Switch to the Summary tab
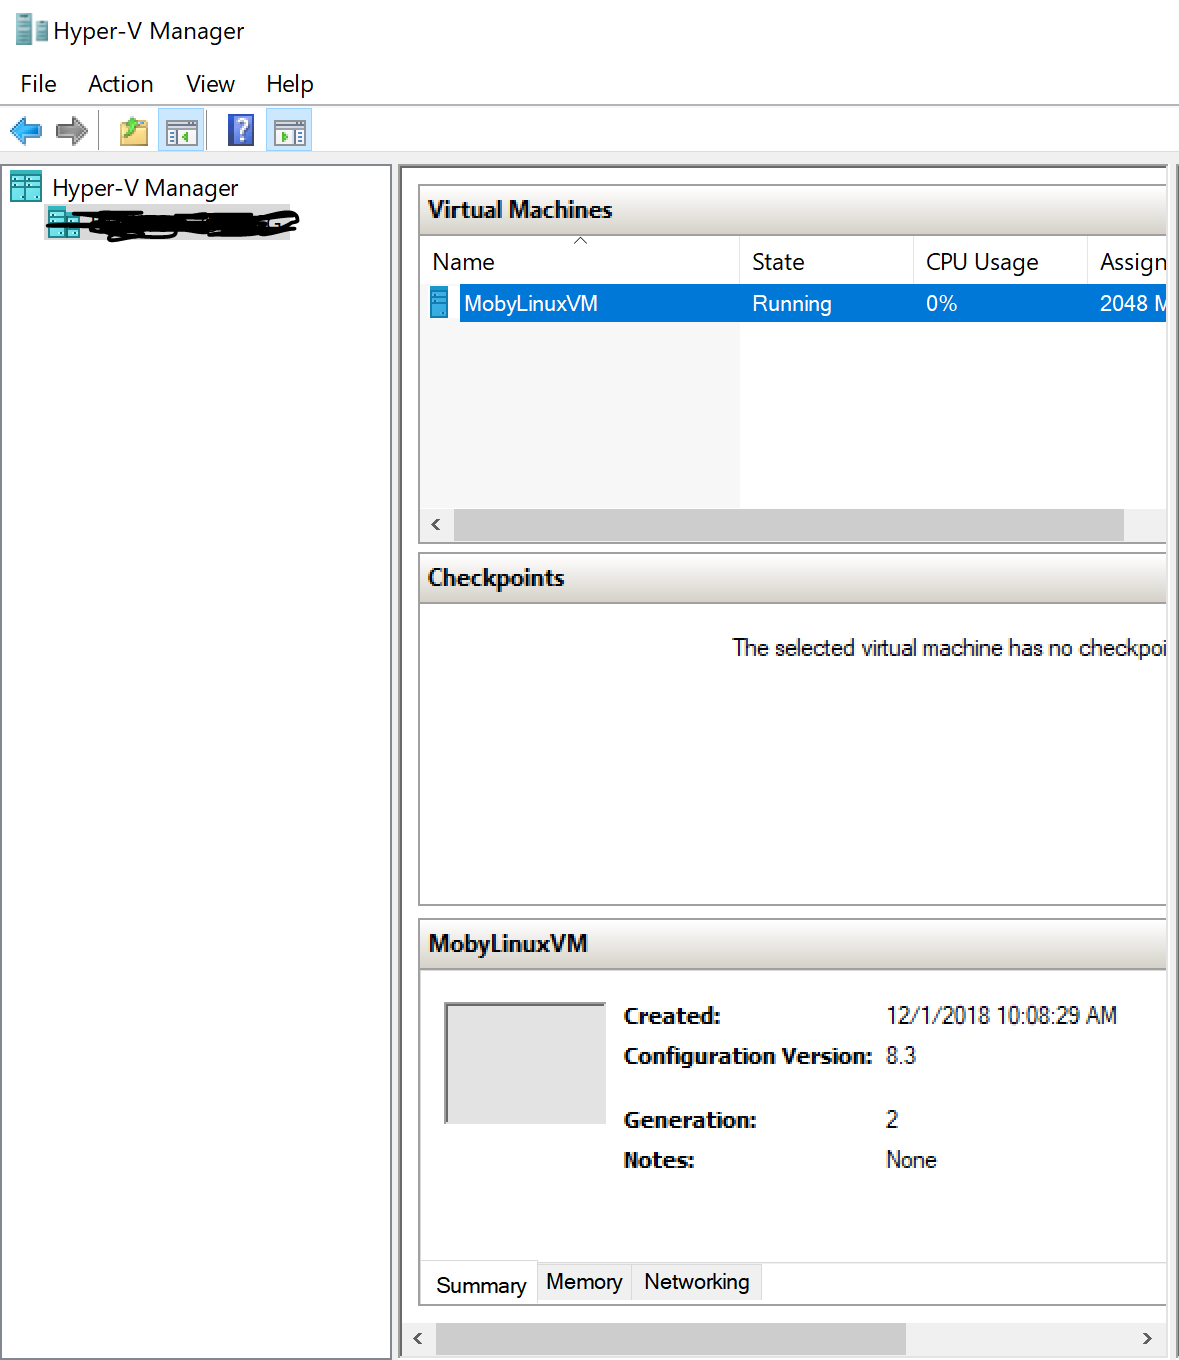Screen dimensions: 1179x1360 (x=481, y=1285)
